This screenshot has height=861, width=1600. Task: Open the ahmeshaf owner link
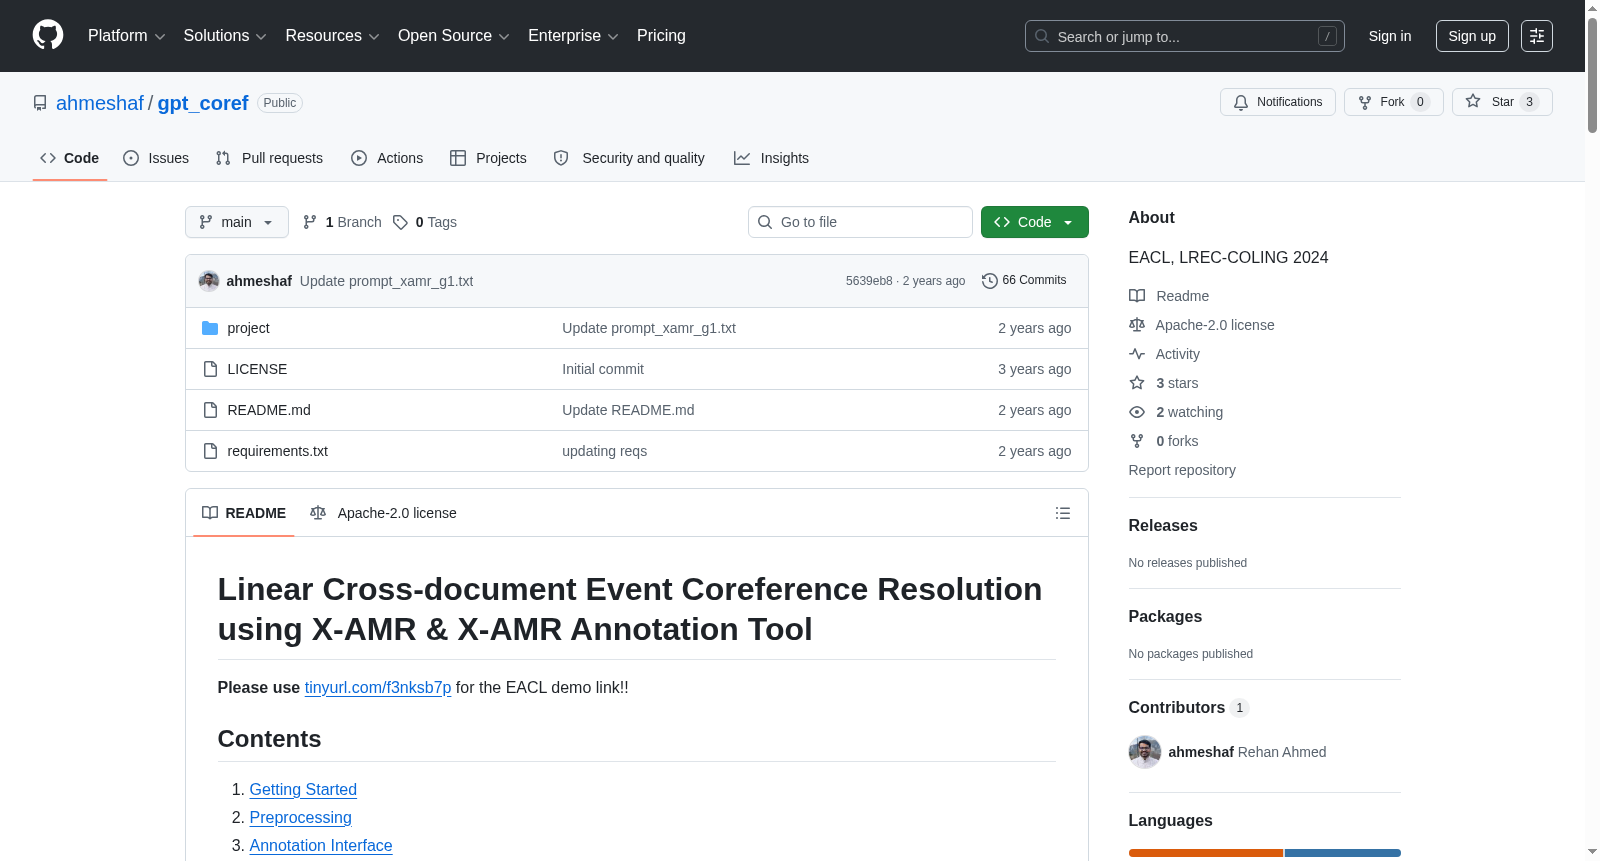click(100, 103)
